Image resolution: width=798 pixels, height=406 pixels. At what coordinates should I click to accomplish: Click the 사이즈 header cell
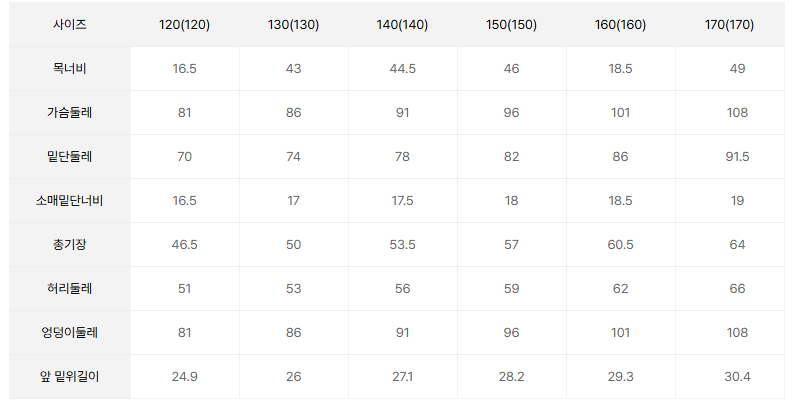click(x=70, y=24)
